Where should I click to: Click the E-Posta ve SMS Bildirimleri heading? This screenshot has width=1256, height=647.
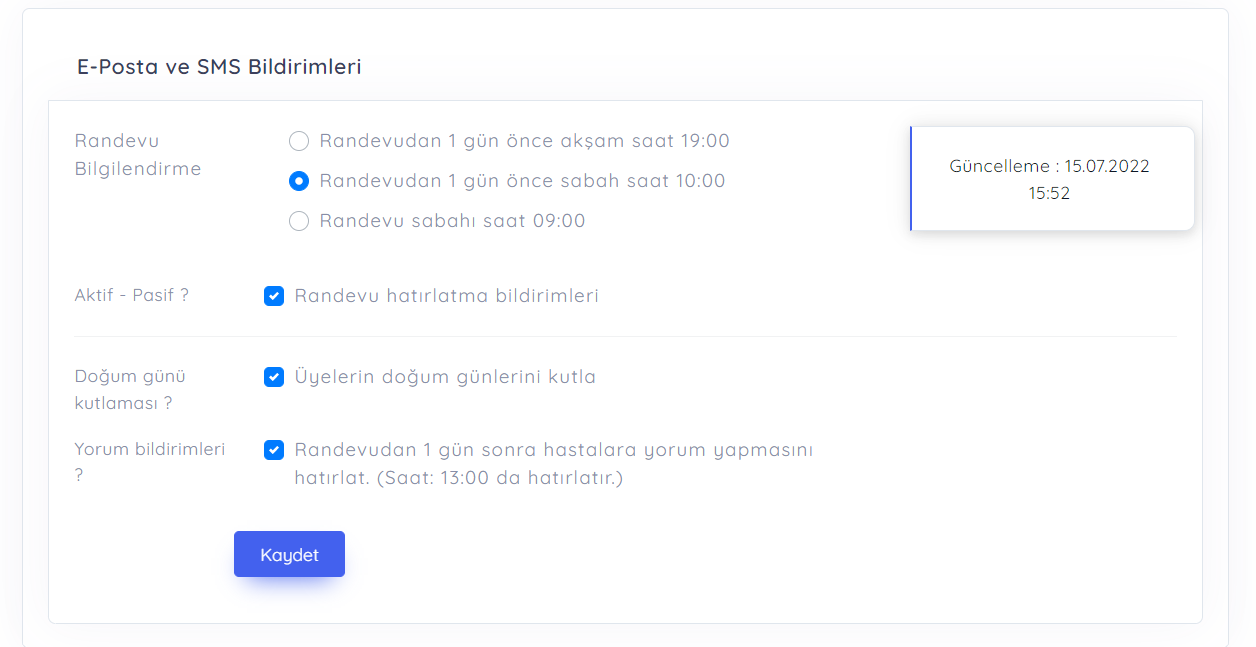point(219,67)
